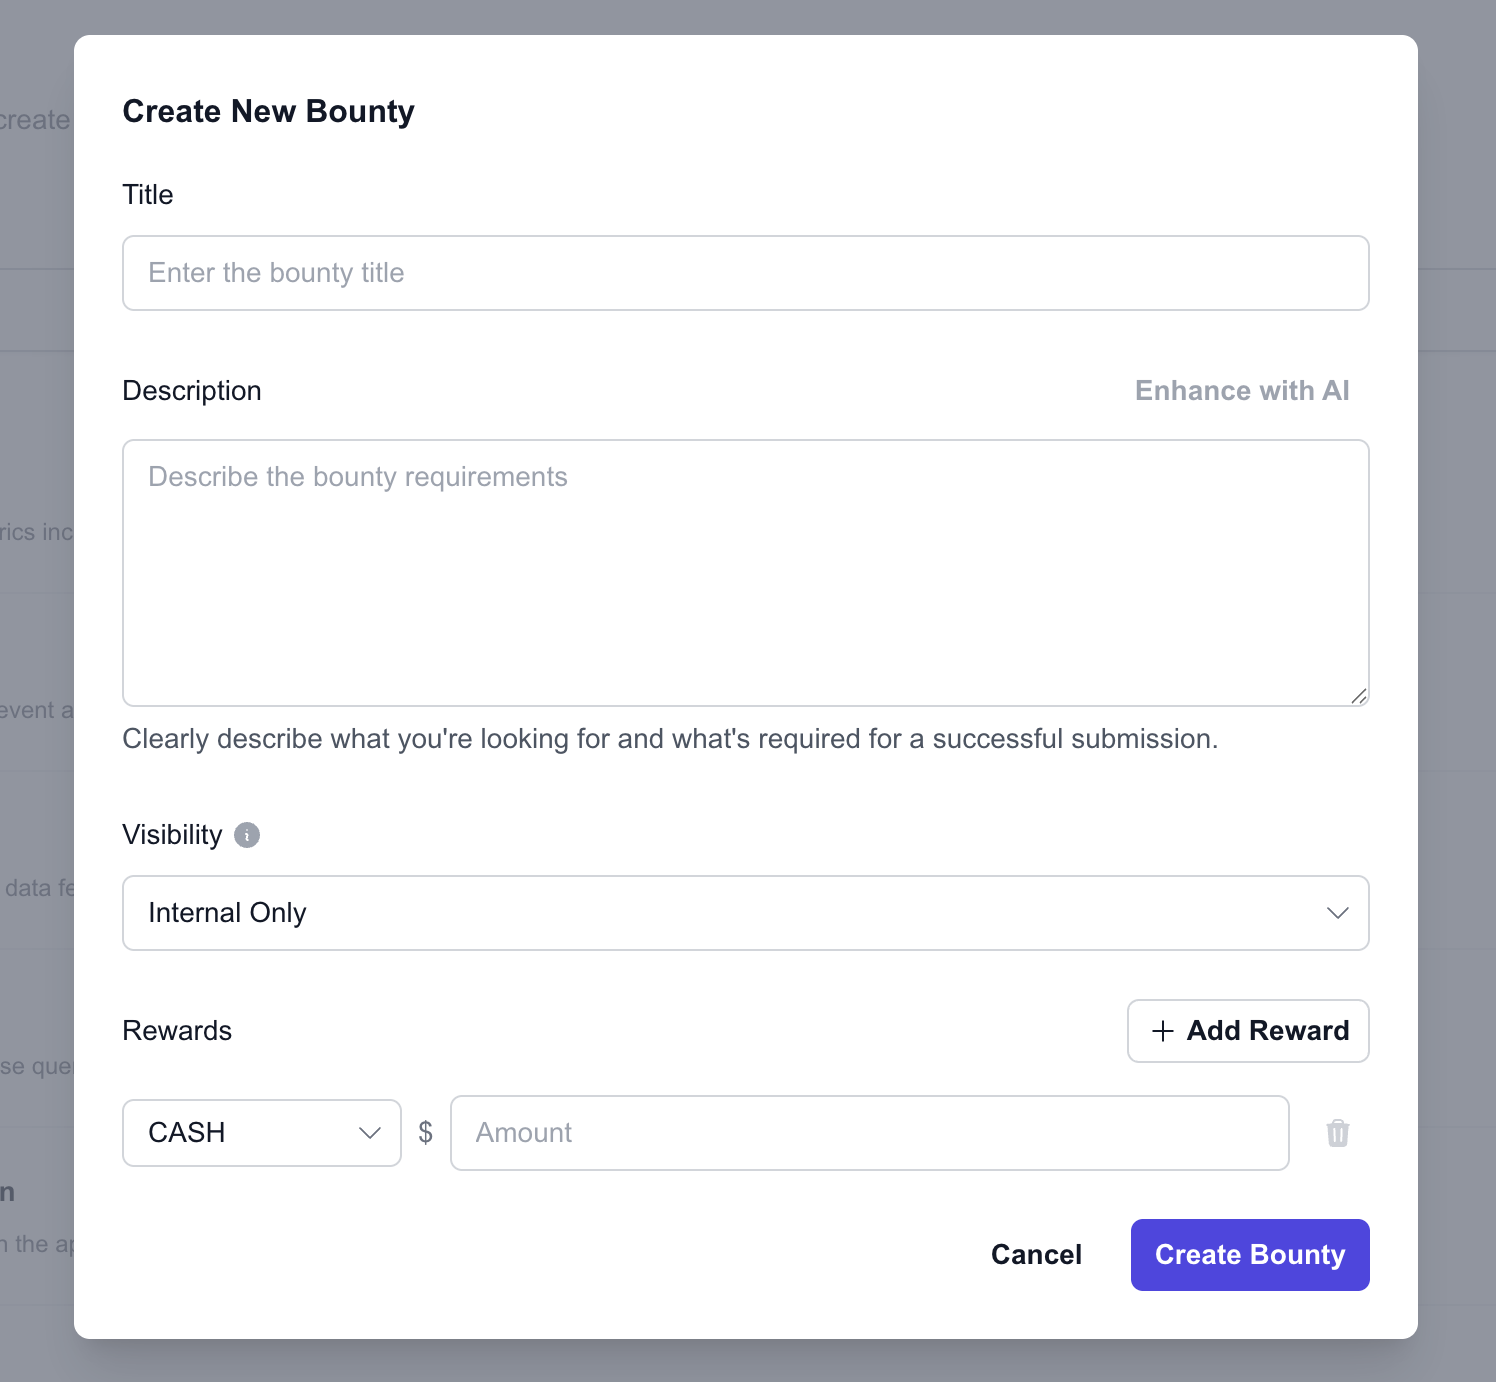Screen dimensions: 1496x1382
Task: Cancel the new bounty dialog
Action: [x=1036, y=1255]
